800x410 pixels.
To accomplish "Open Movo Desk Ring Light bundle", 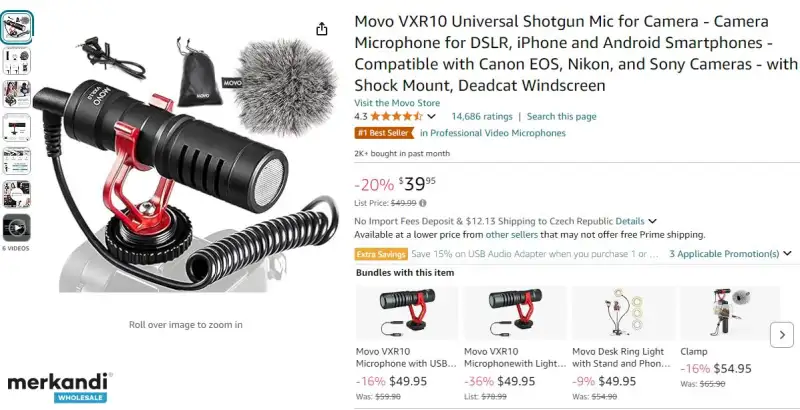I will point(621,357).
